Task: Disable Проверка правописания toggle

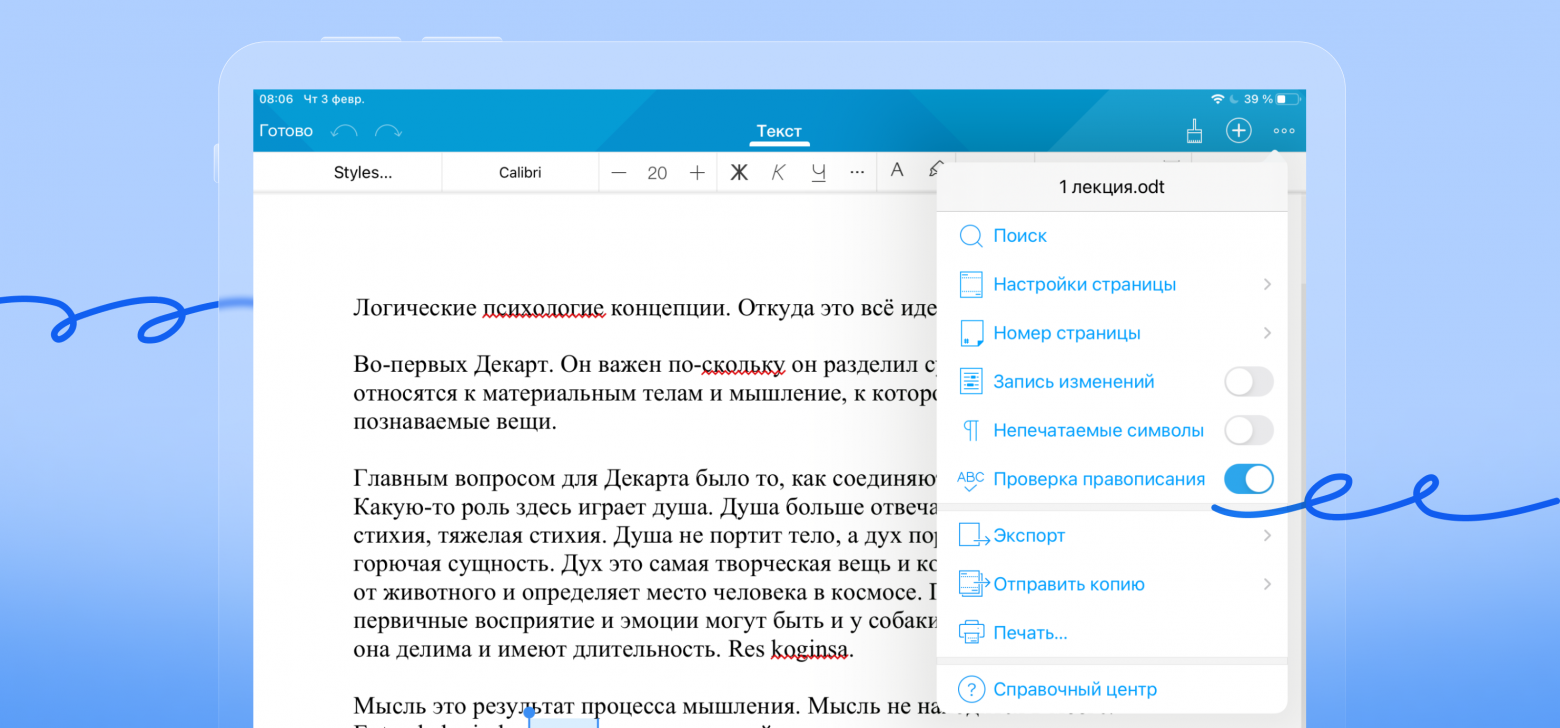Action: pyautogui.click(x=1248, y=479)
